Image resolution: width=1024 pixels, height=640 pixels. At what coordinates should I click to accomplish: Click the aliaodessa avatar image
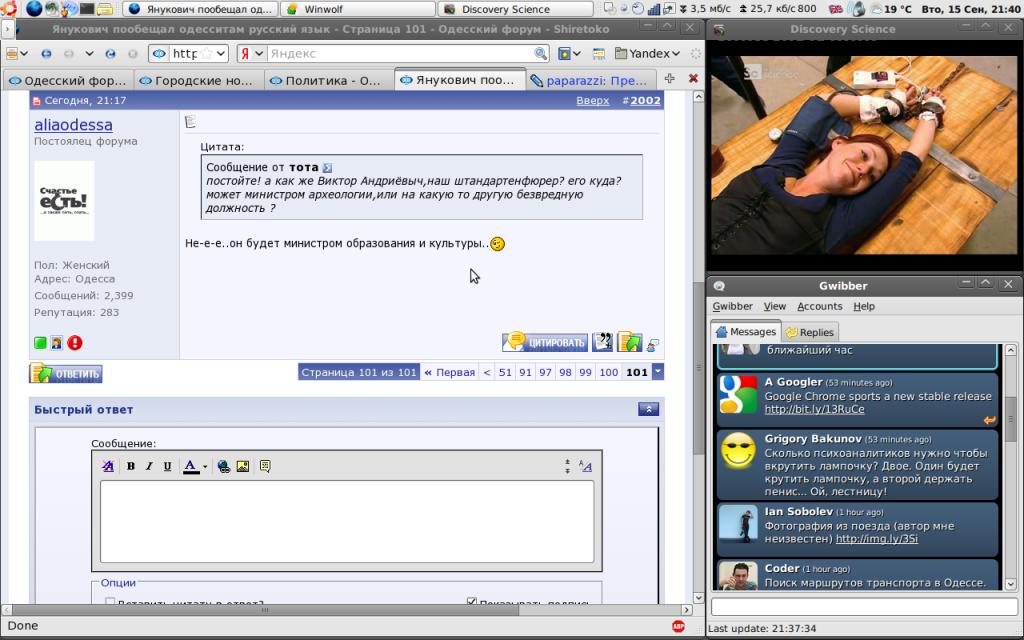coord(64,201)
